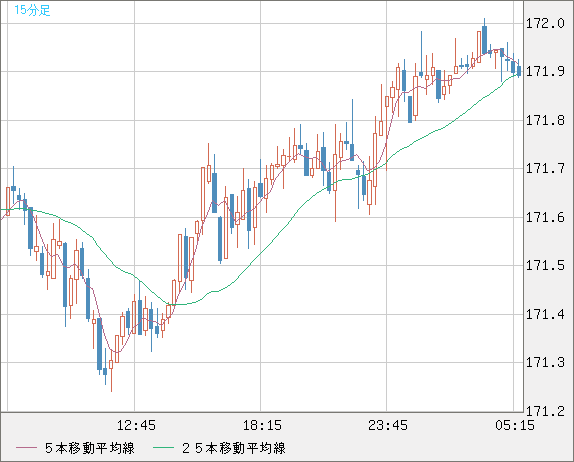Click the 171.9 price axis label

[545, 71]
